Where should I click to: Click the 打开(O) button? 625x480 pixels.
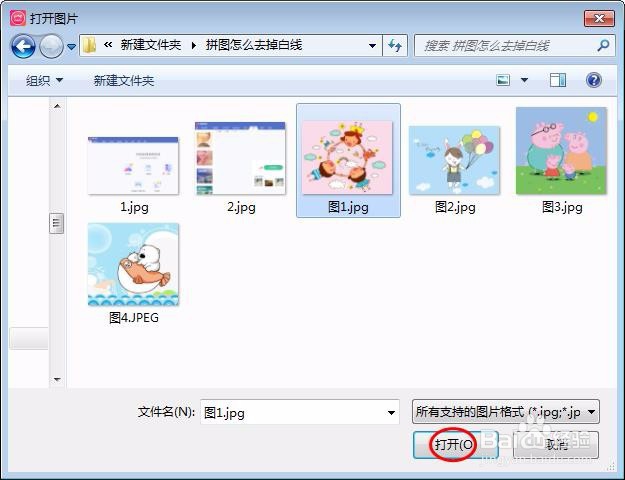tap(456, 444)
